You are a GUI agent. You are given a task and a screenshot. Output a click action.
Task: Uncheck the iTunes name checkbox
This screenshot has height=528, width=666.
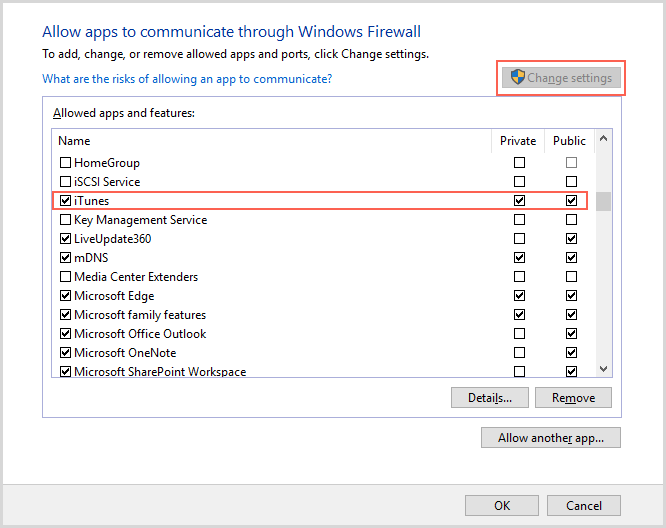[65, 200]
